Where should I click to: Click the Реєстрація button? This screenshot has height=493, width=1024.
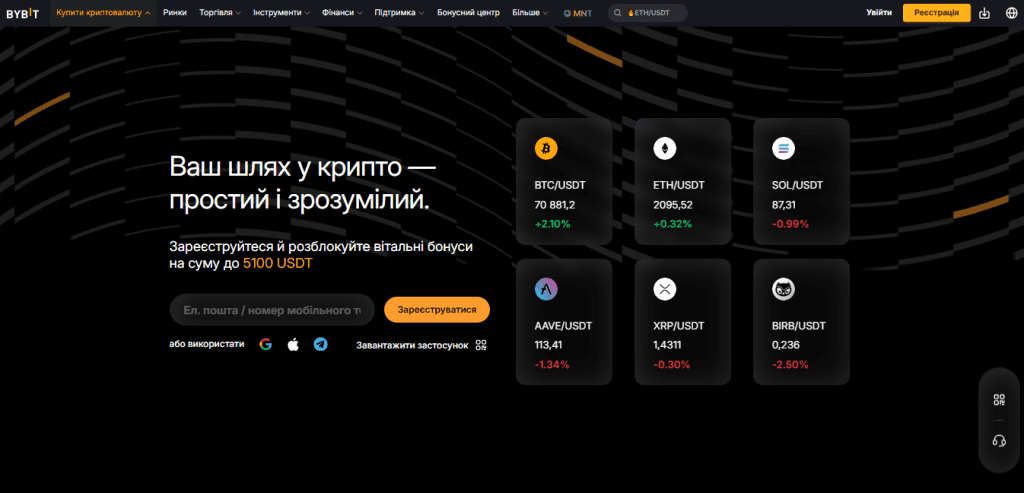tap(936, 12)
